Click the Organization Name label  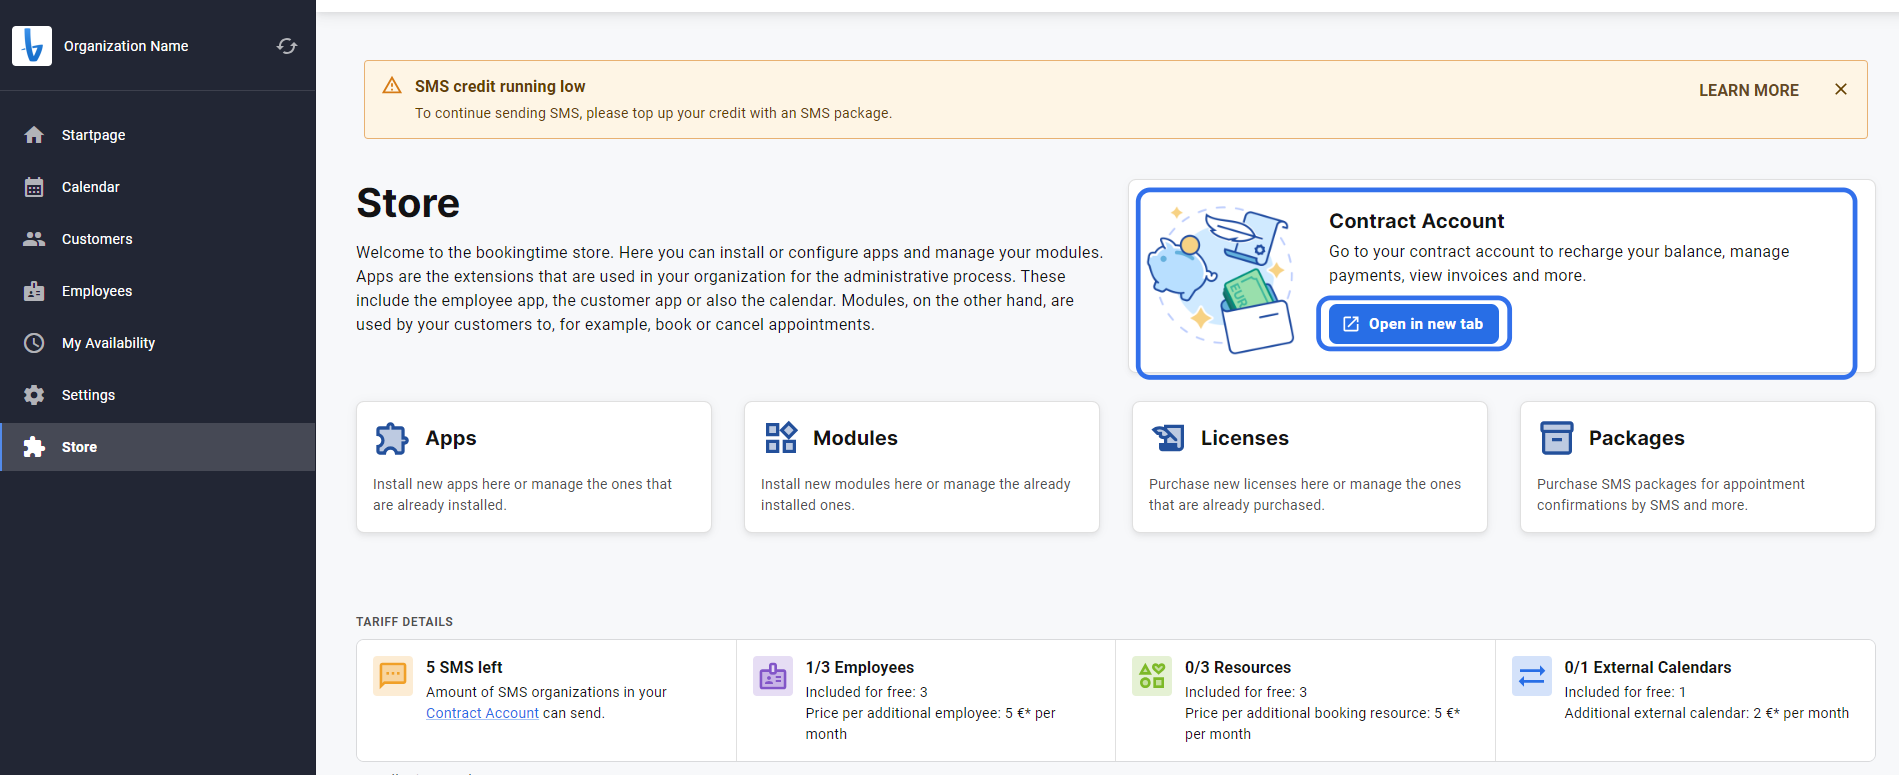click(126, 46)
